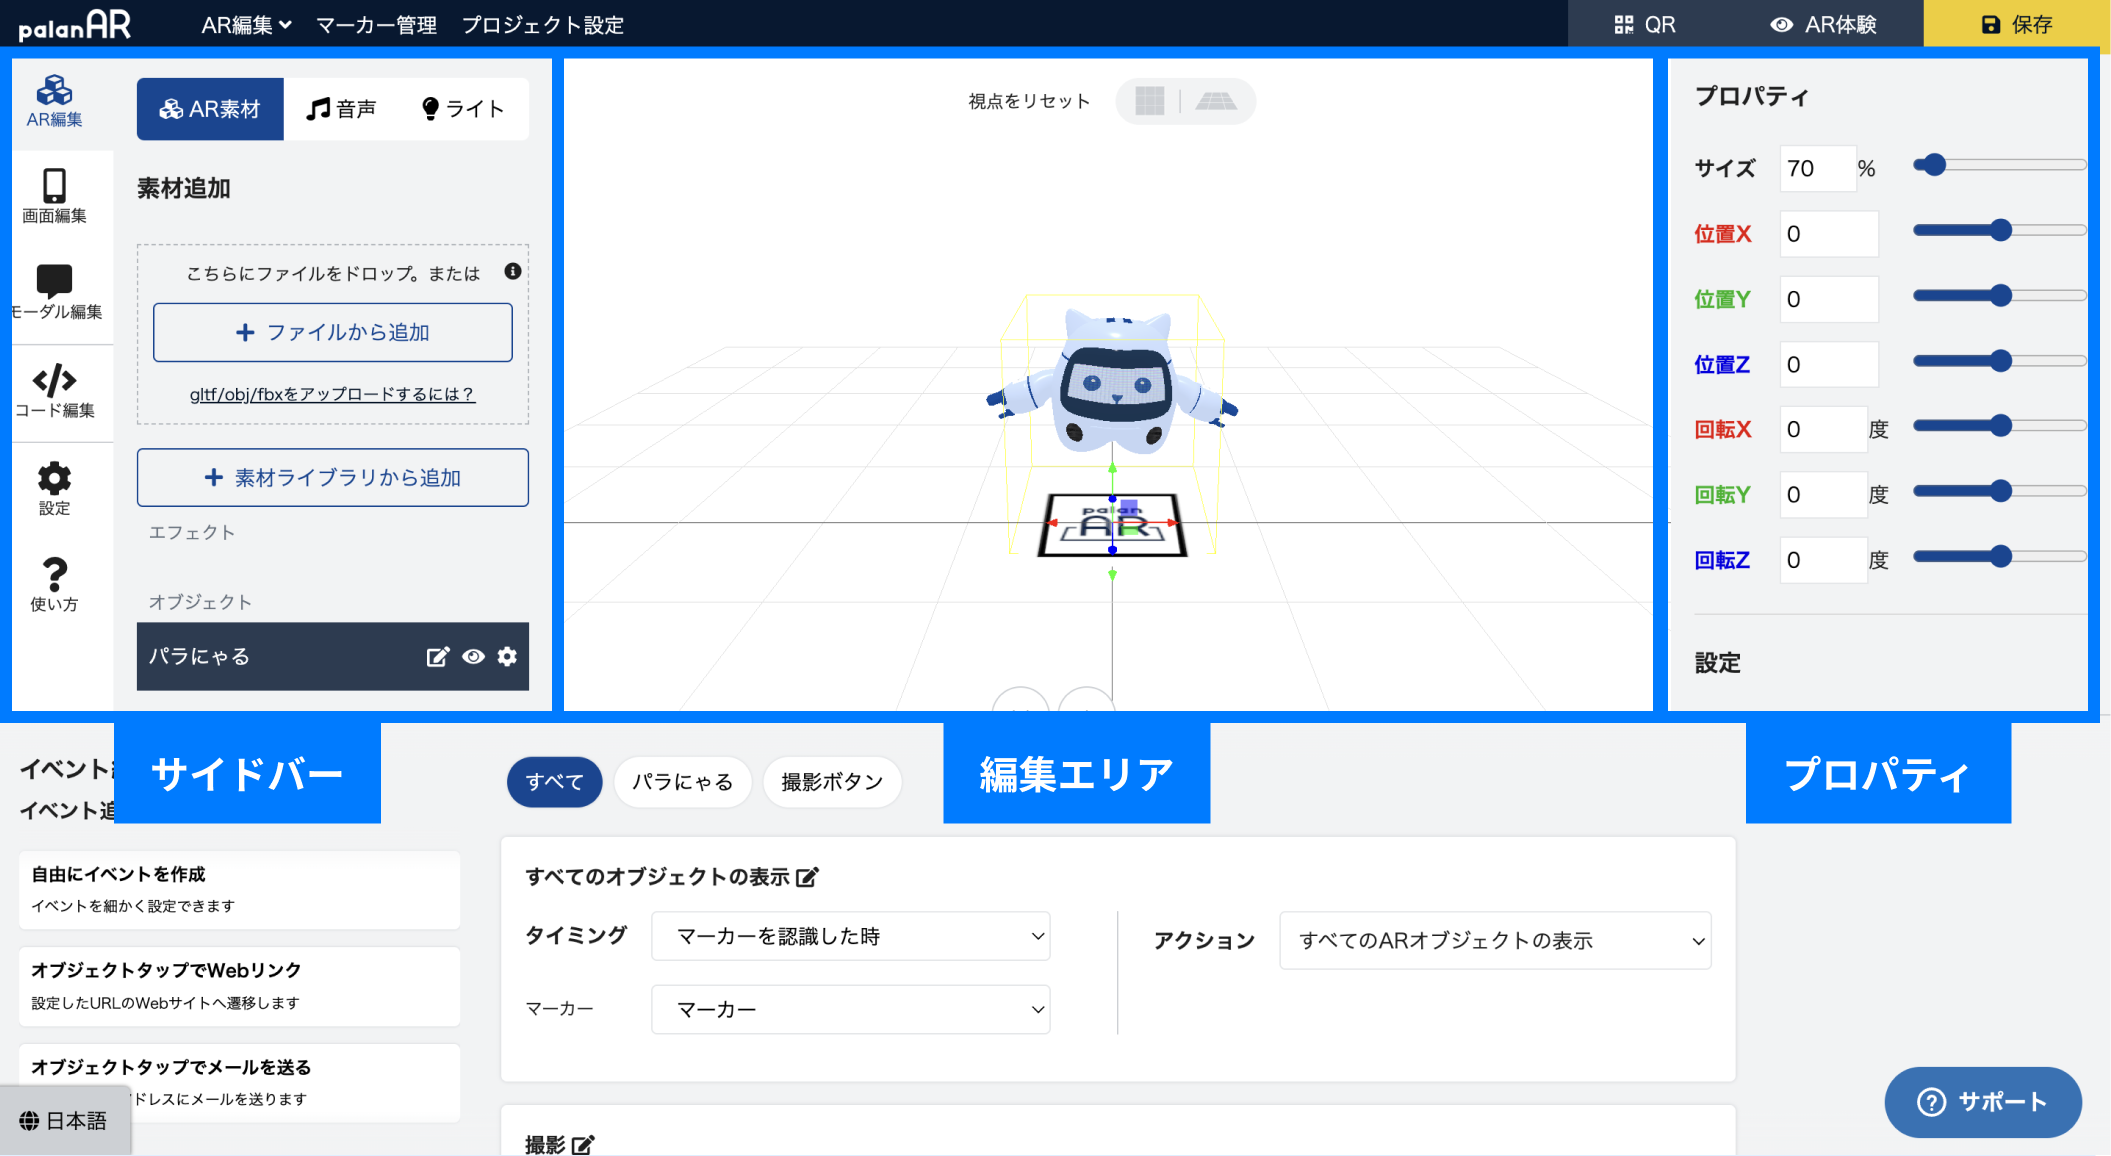This screenshot has width=2111, height=1156.
Task: Open the gltf/obj/fbx upload help link
Action: (332, 394)
